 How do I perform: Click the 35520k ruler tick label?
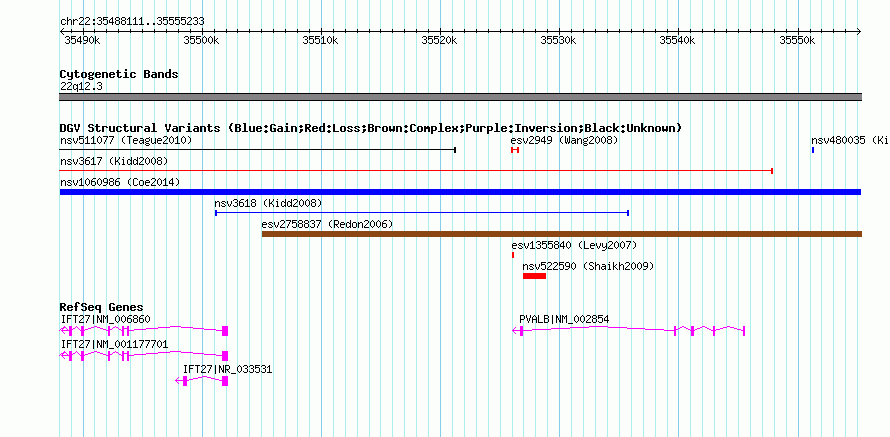(440, 40)
